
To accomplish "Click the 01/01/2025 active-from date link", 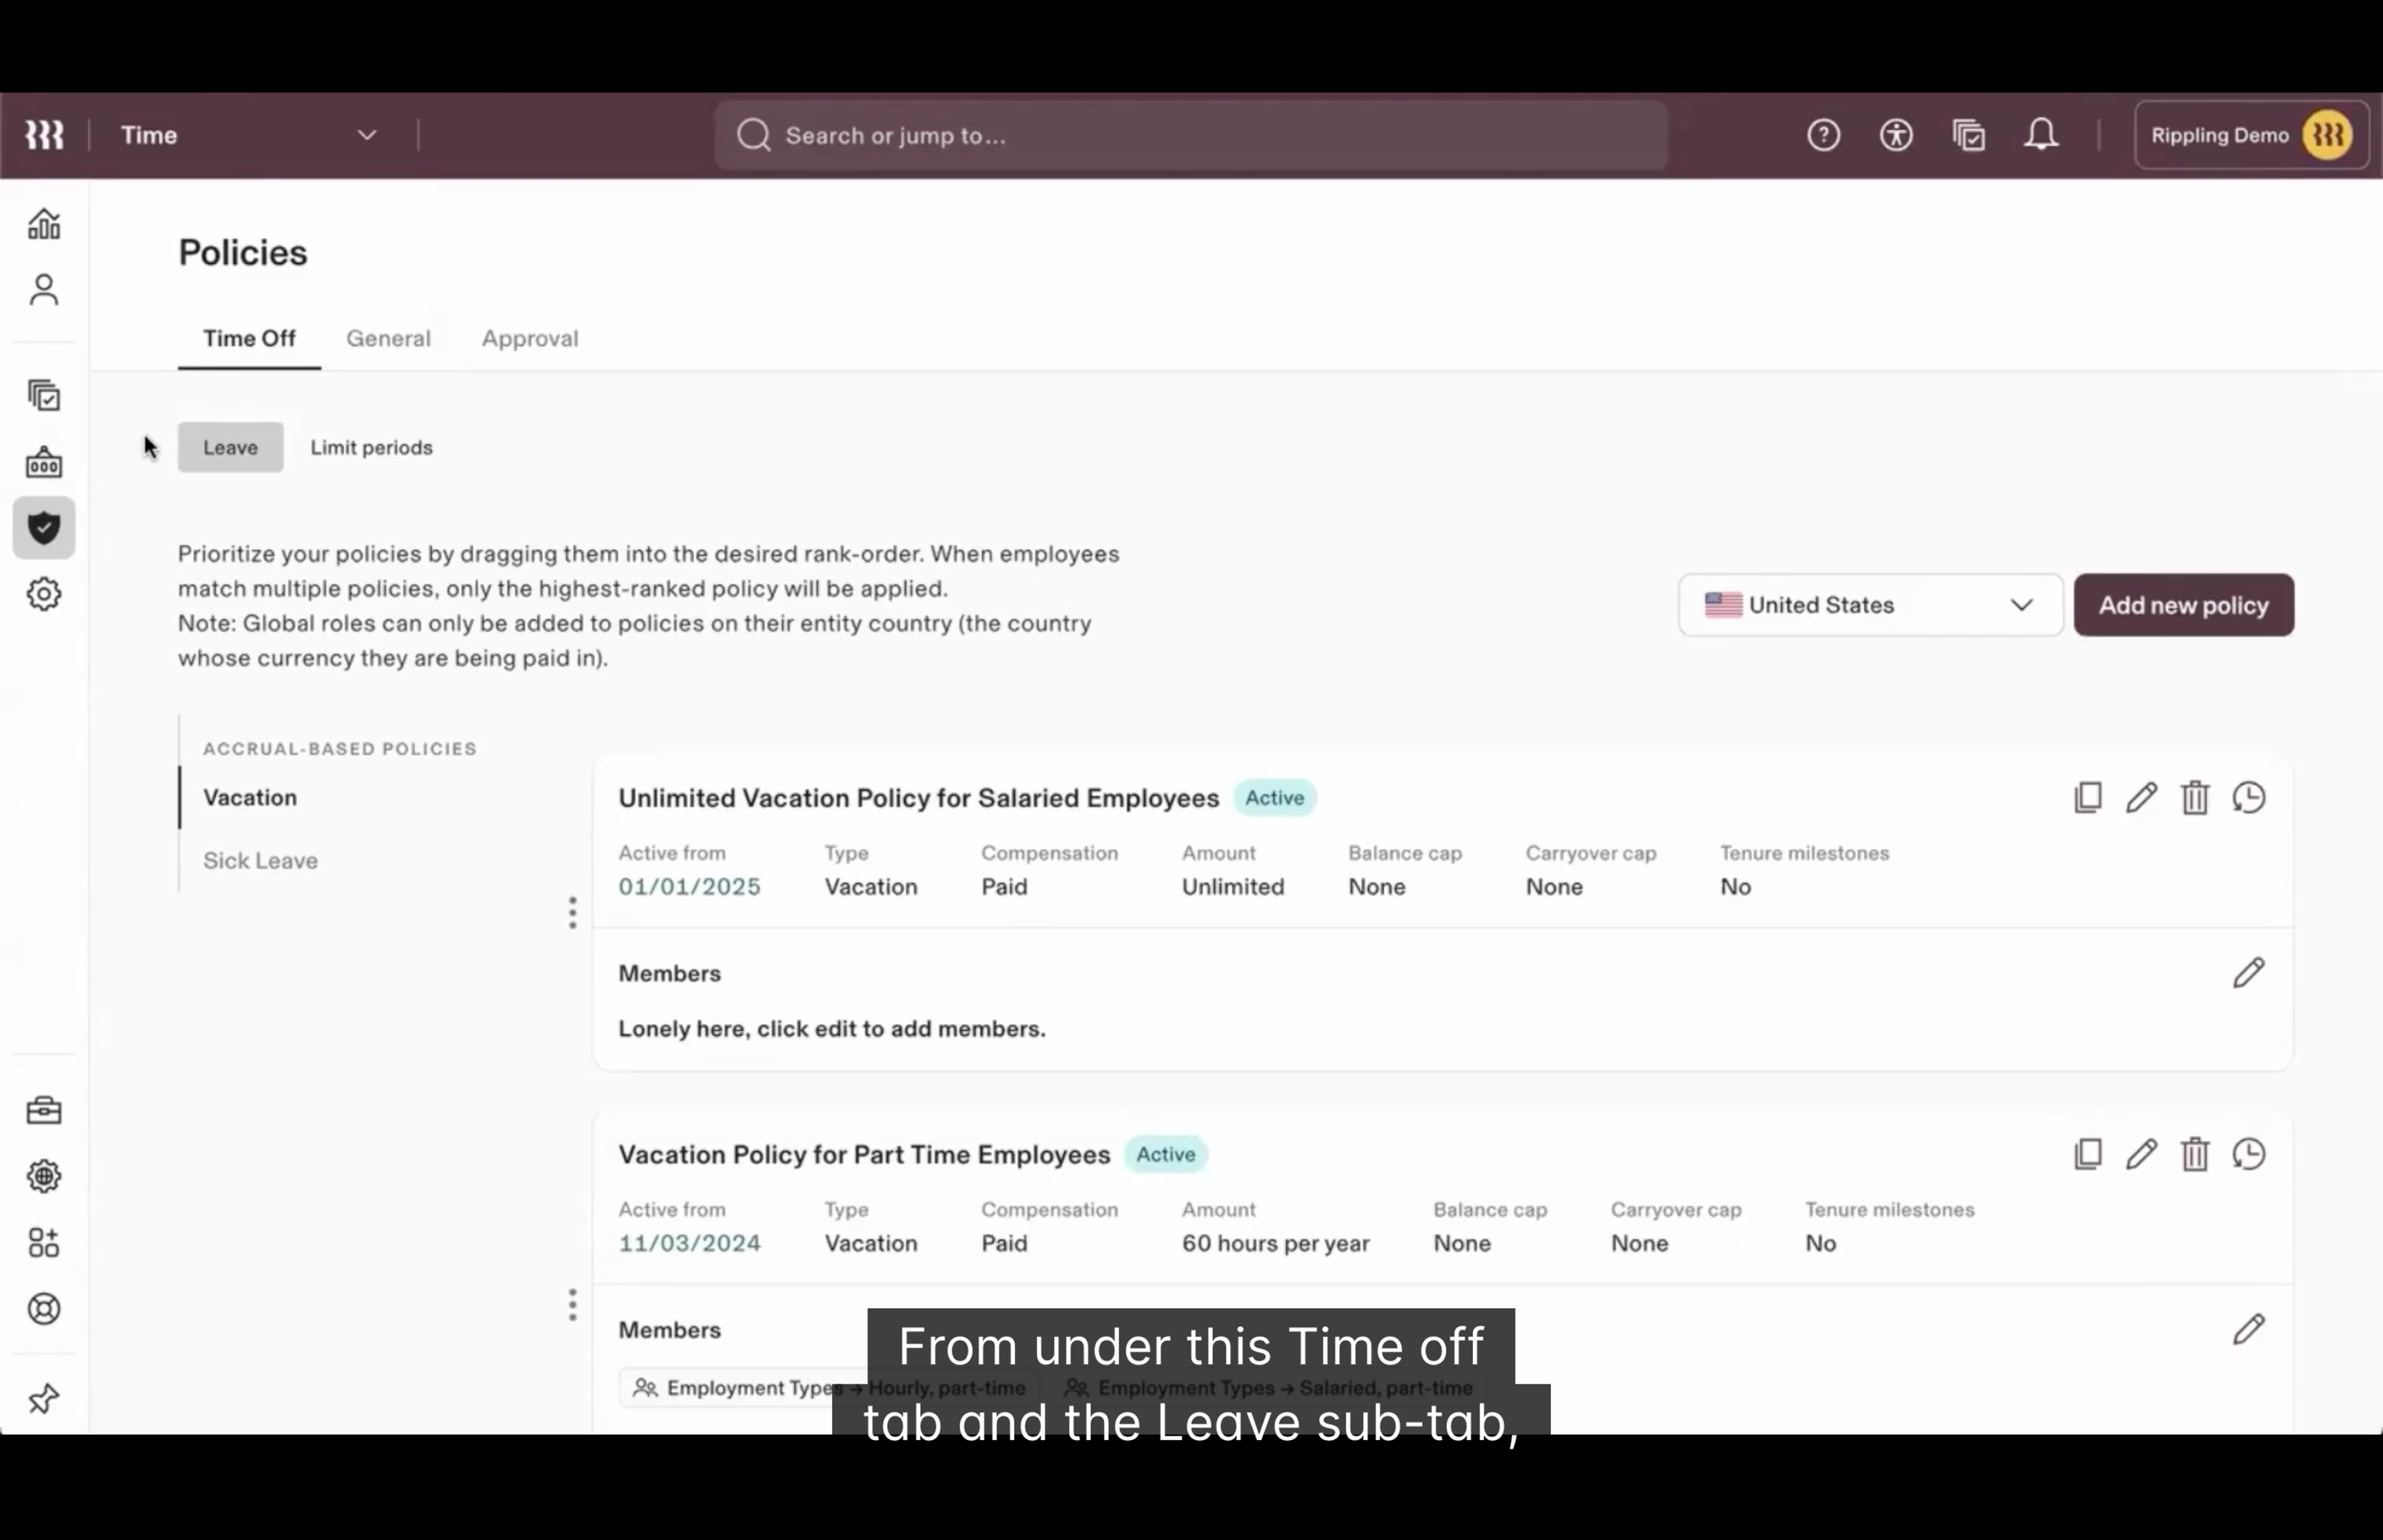I will [x=689, y=887].
